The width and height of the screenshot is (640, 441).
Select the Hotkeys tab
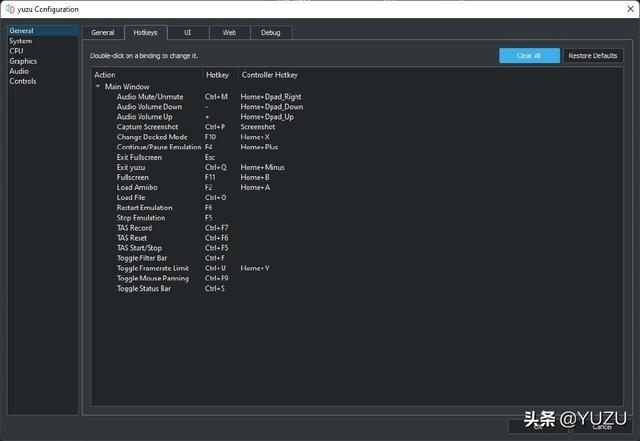click(145, 33)
